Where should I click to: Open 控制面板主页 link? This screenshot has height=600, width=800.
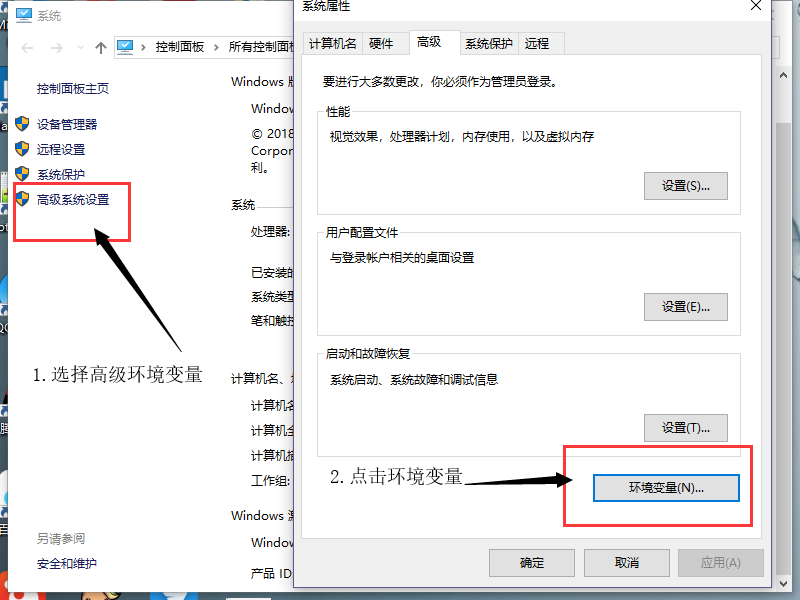(73, 89)
